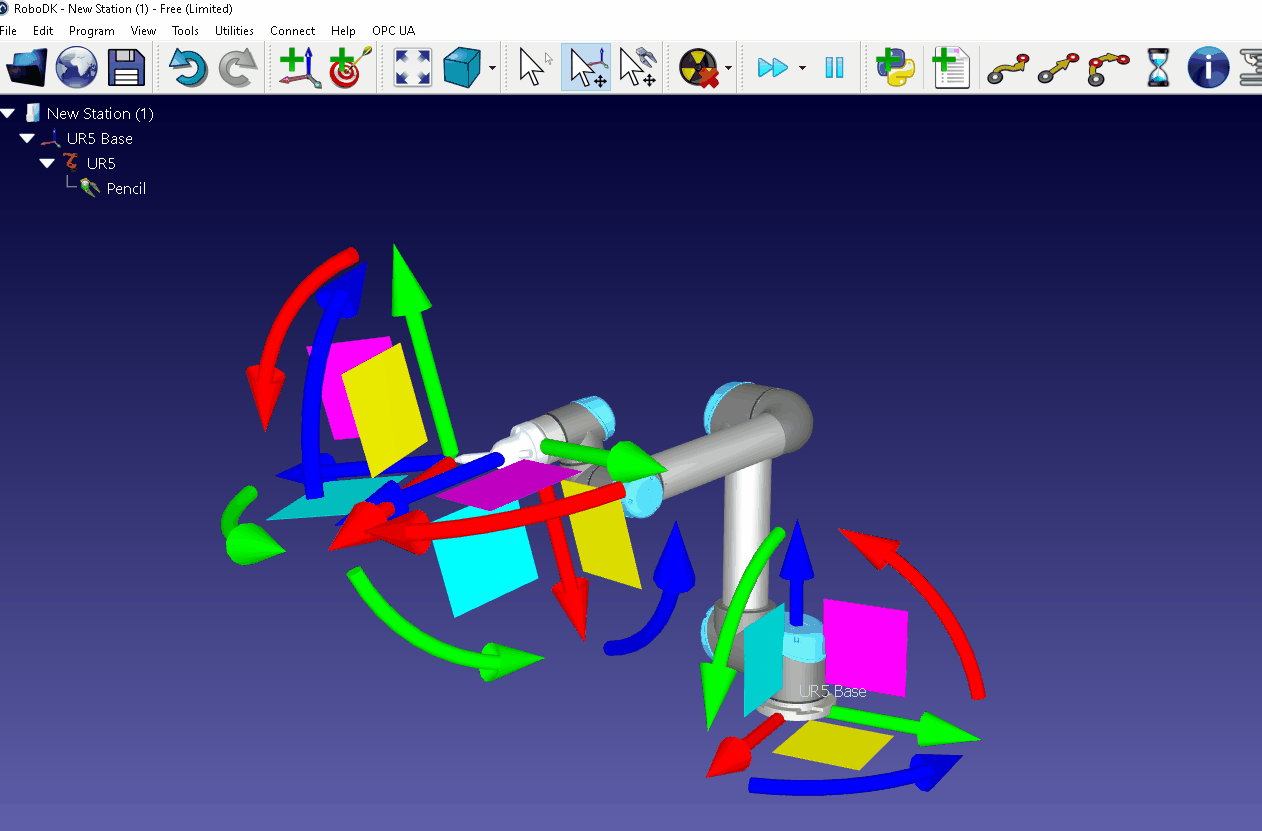This screenshot has width=1262, height=831.
Task: Toggle the Move reference frames tool
Action: (586, 68)
